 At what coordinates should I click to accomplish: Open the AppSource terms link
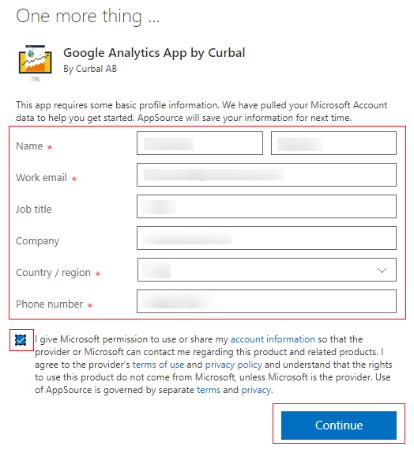[208, 390]
